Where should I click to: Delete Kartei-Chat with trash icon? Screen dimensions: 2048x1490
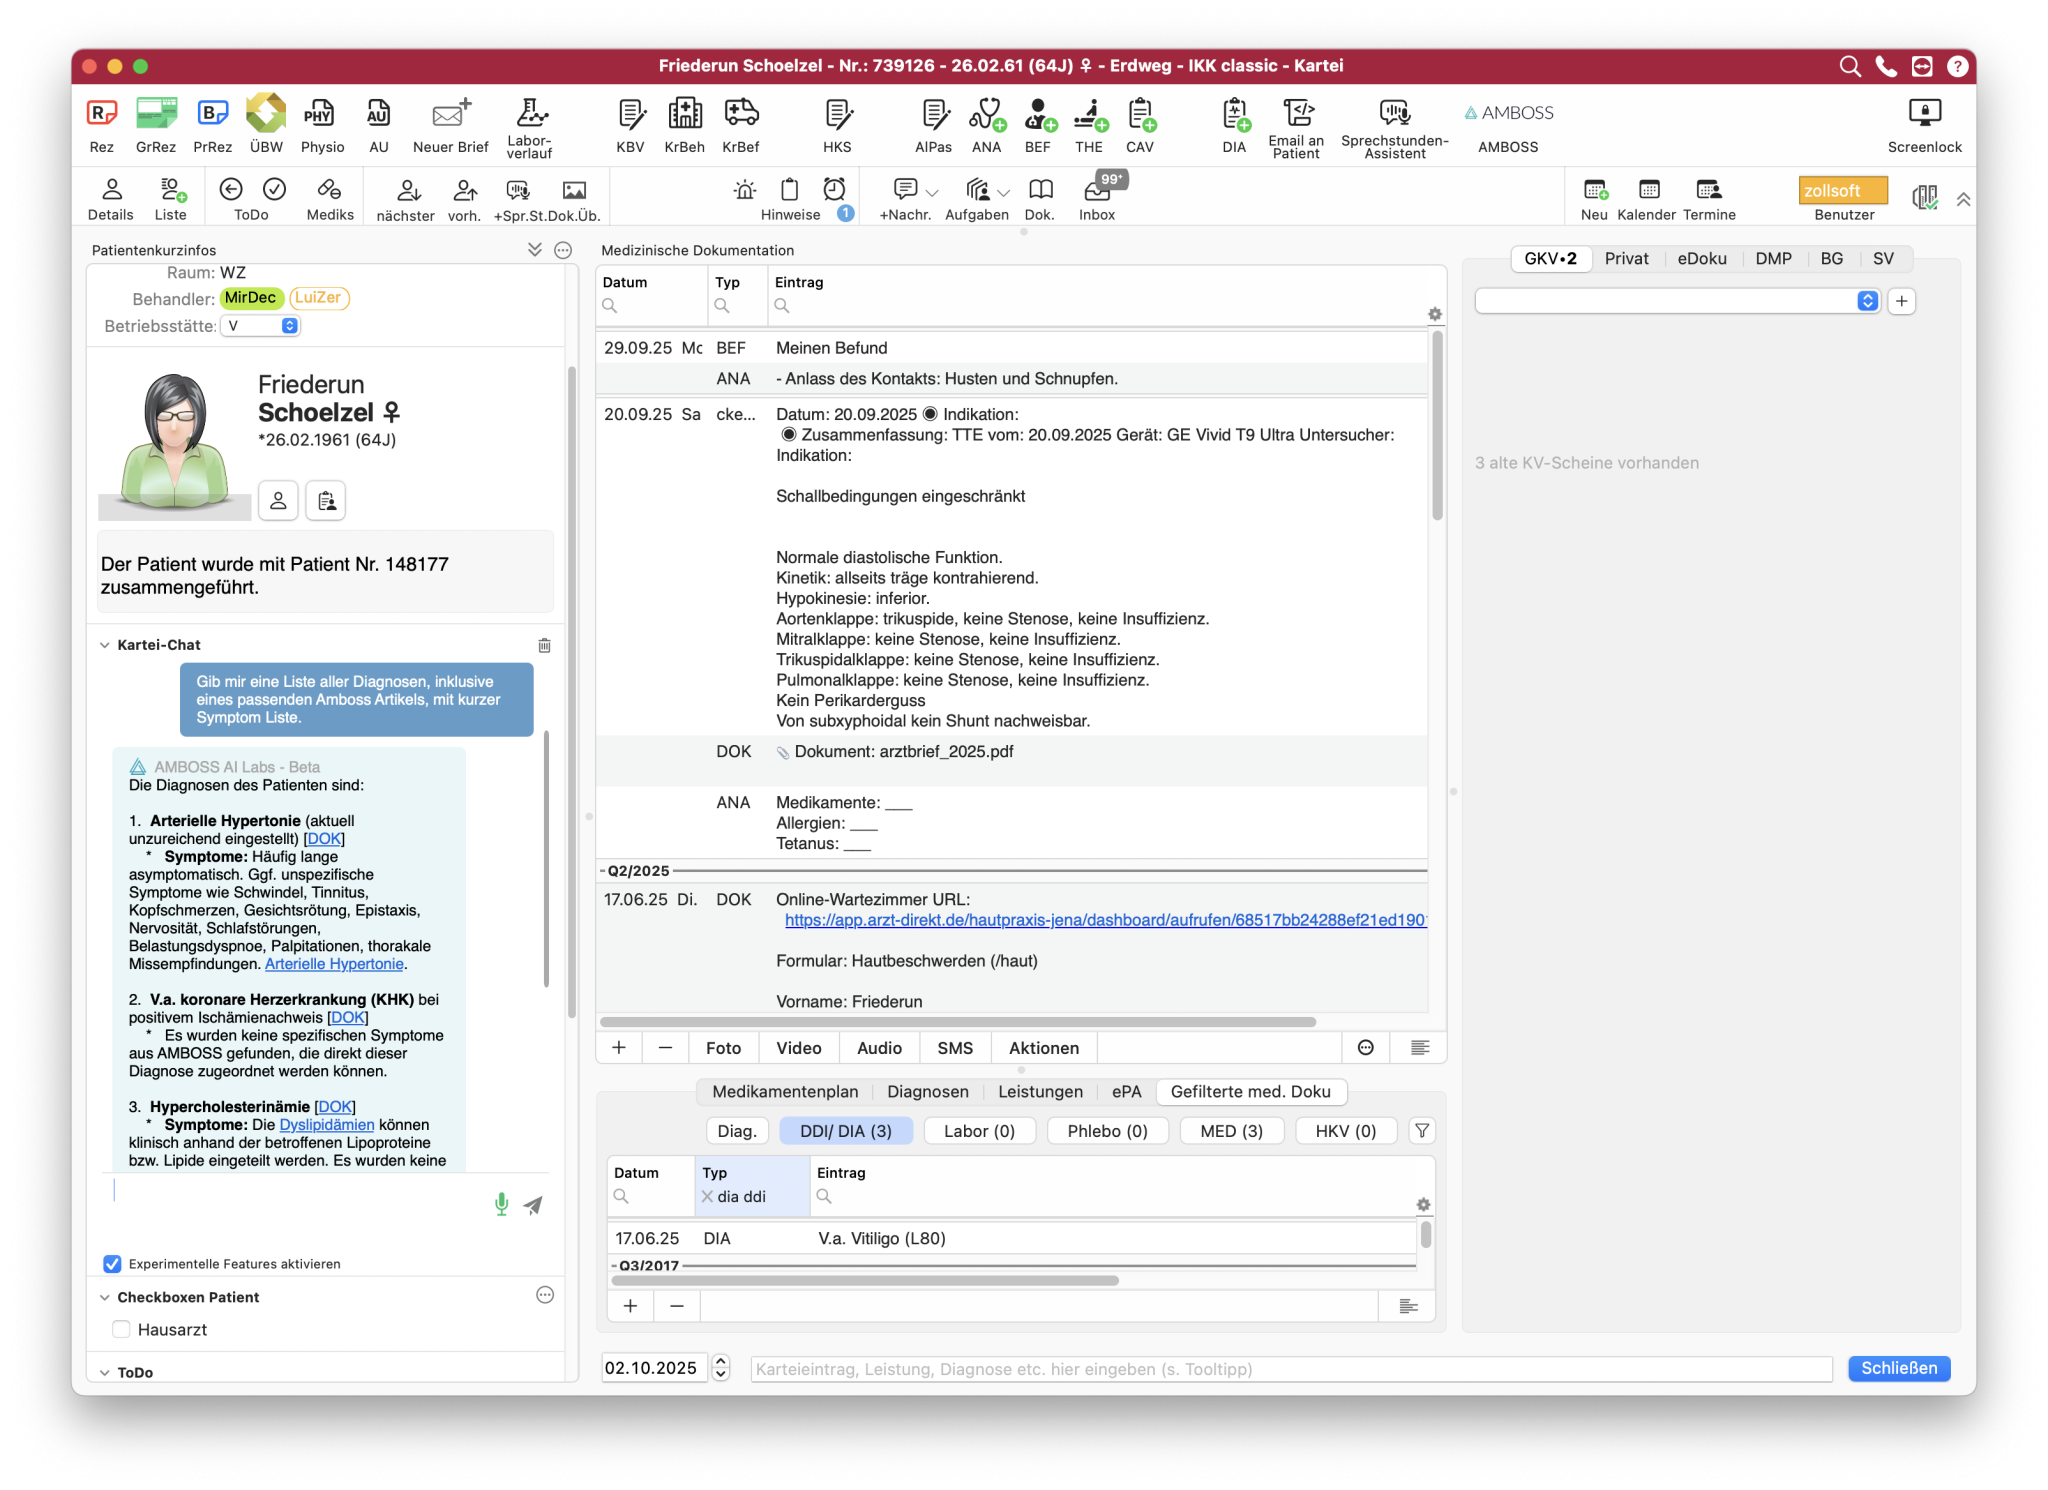click(x=544, y=645)
